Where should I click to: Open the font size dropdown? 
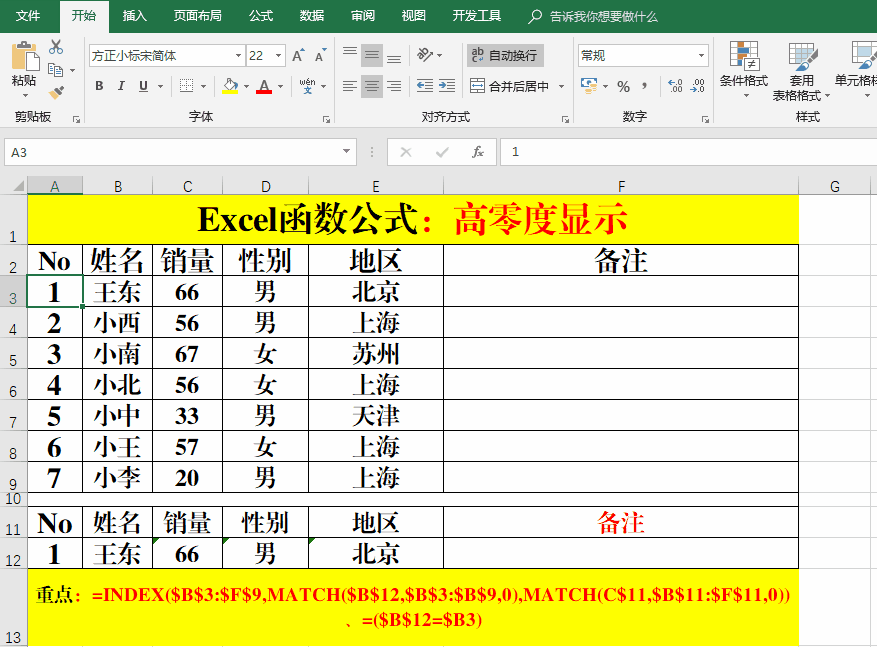click(278, 55)
